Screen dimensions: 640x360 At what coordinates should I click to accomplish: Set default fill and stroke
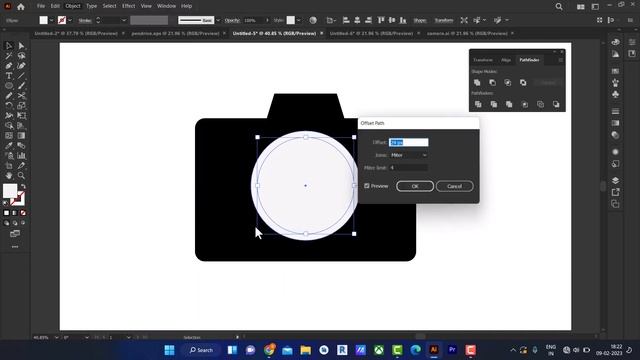pos(6,202)
